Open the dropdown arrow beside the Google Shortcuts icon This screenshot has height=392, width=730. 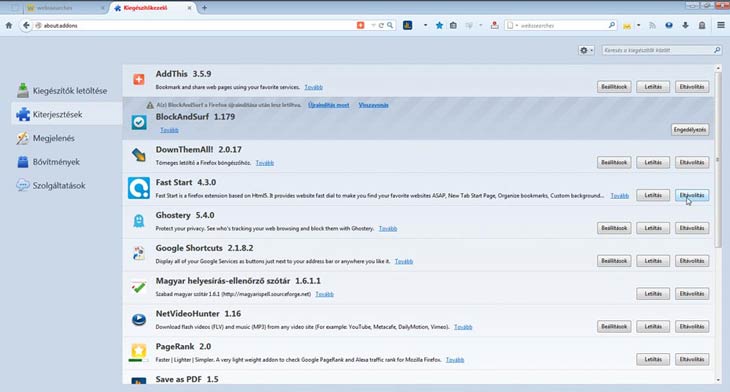pos(425,26)
